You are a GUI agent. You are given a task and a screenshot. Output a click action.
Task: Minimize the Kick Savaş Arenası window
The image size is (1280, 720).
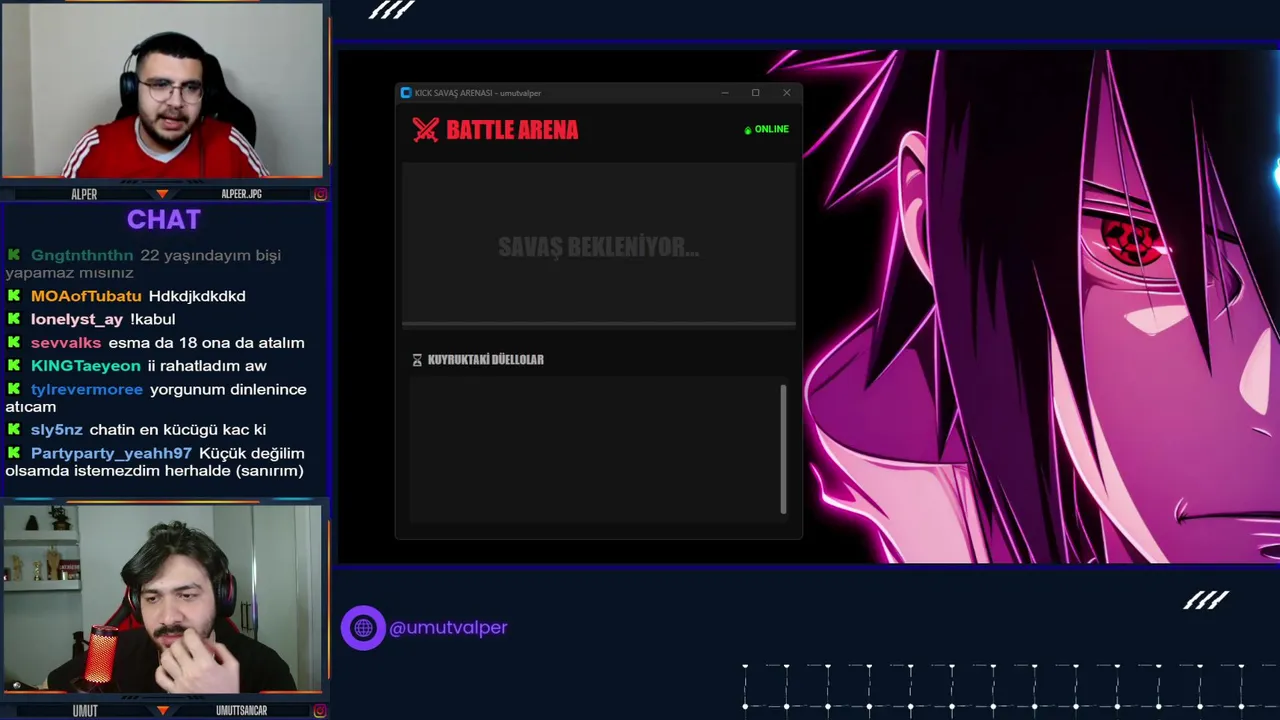click(x=725, y=93)
